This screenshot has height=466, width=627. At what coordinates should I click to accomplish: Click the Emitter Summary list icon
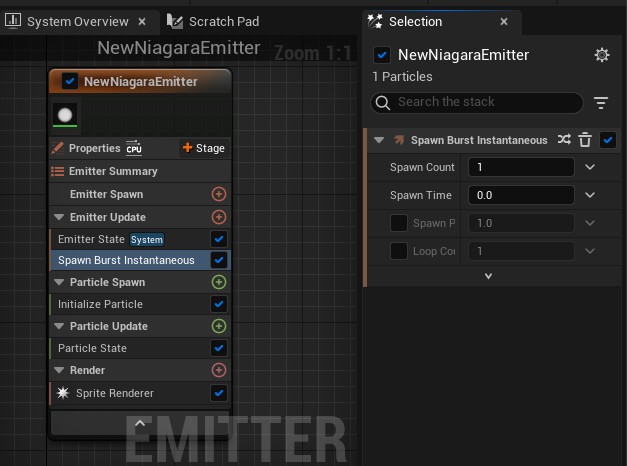(58, 171)
